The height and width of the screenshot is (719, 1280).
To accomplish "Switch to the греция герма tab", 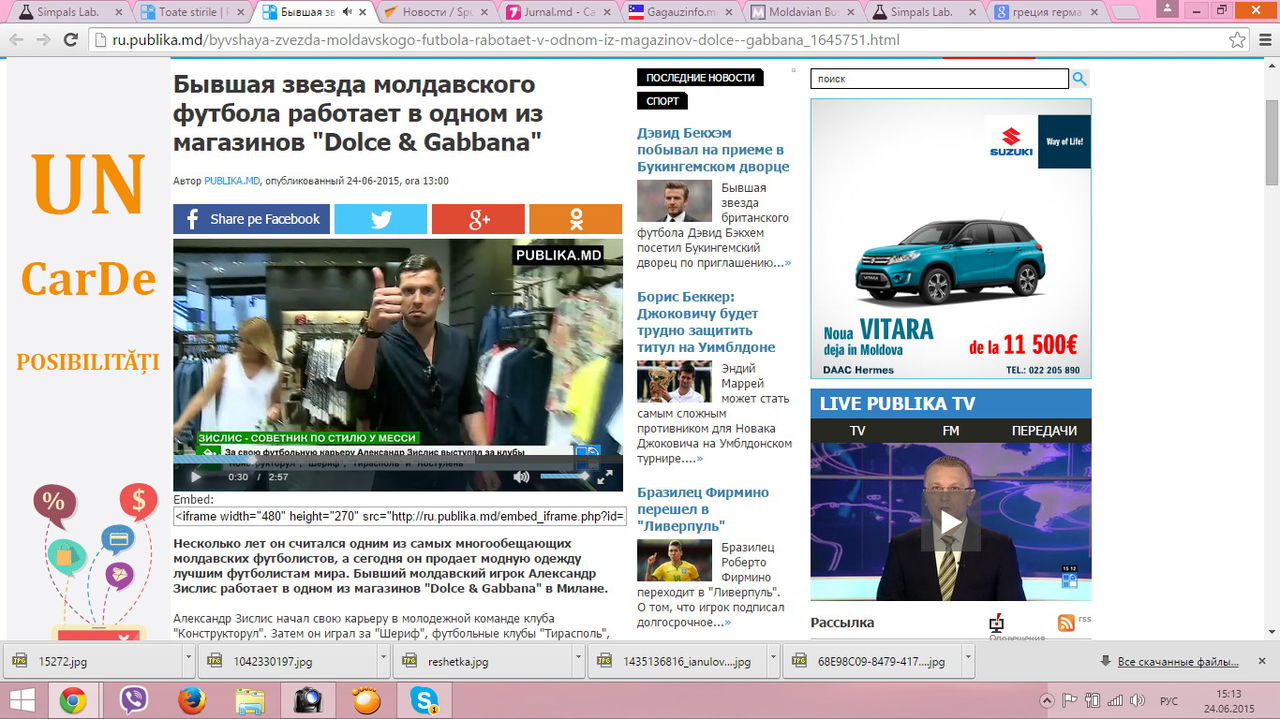I will tap(1047, 12).
